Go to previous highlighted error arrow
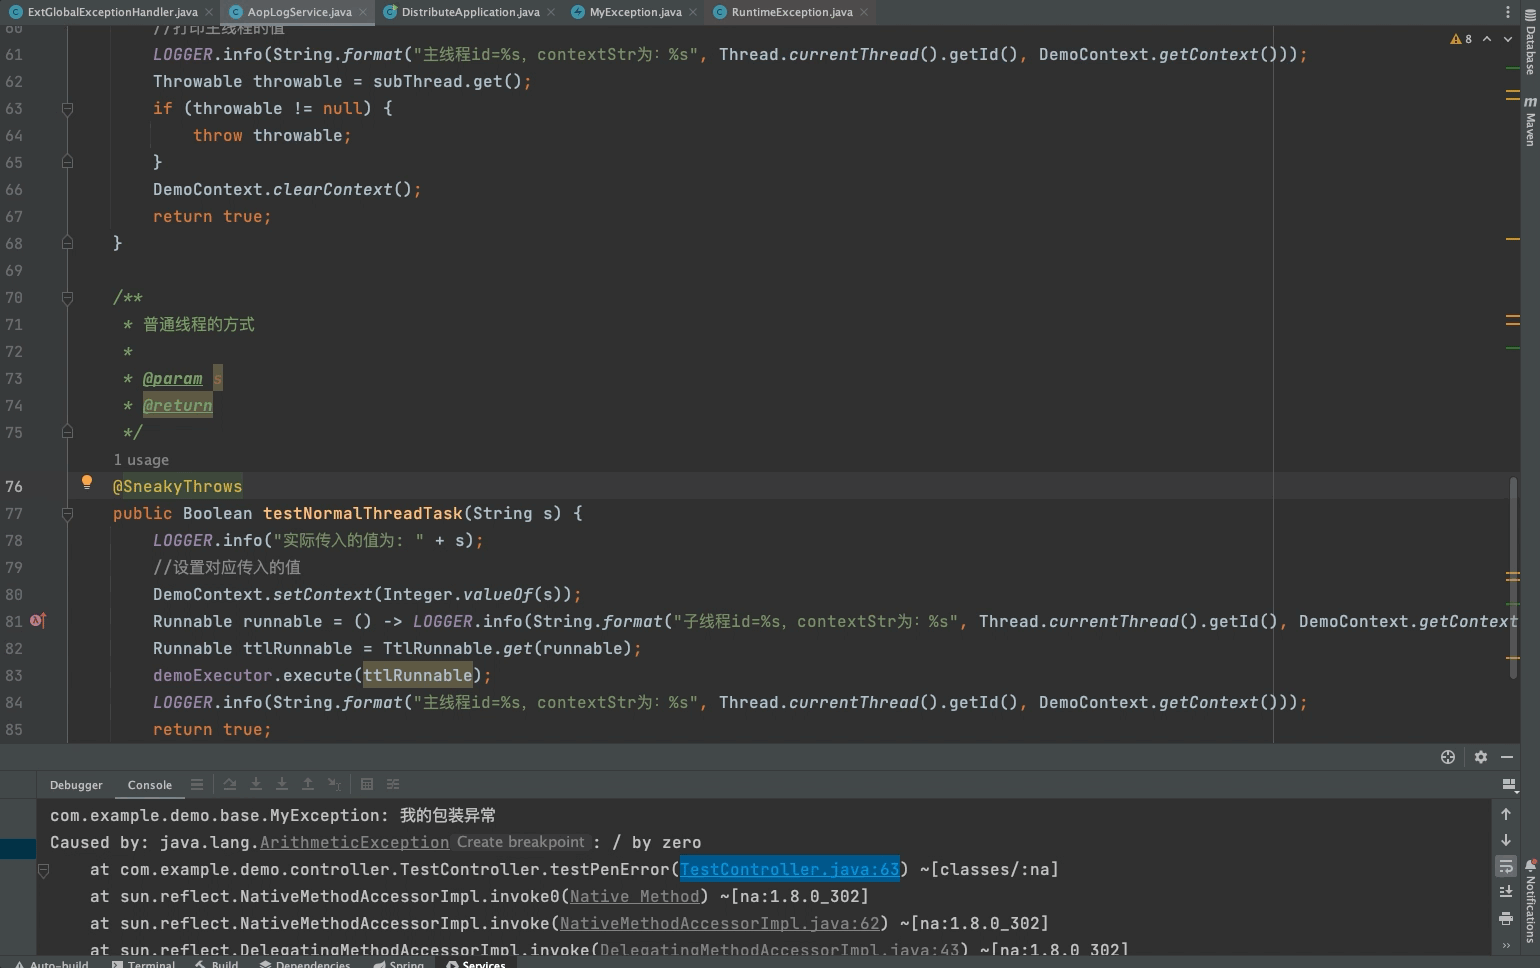The height and width of the screenshot is (968, 1540). 1487,39
